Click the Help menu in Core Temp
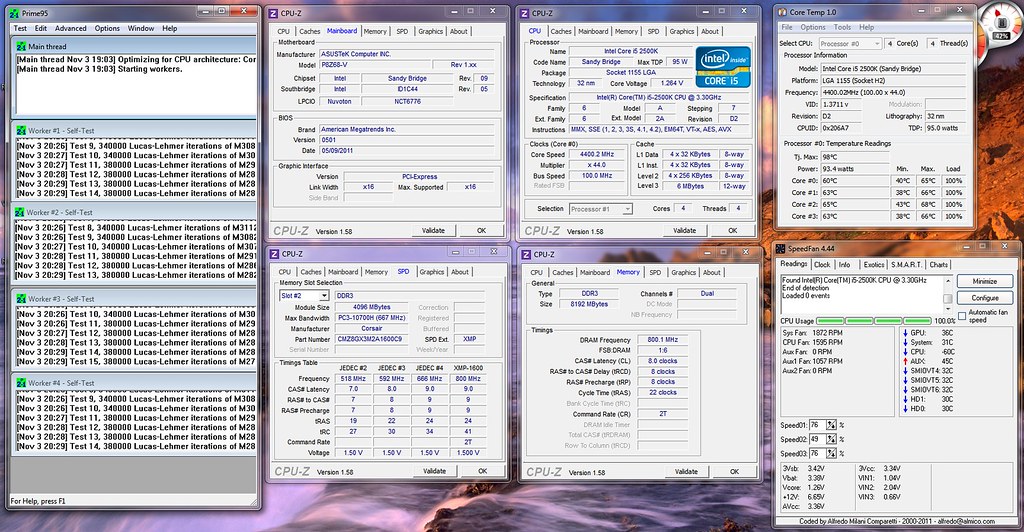The image size is (1024, 532). (867, 27)
